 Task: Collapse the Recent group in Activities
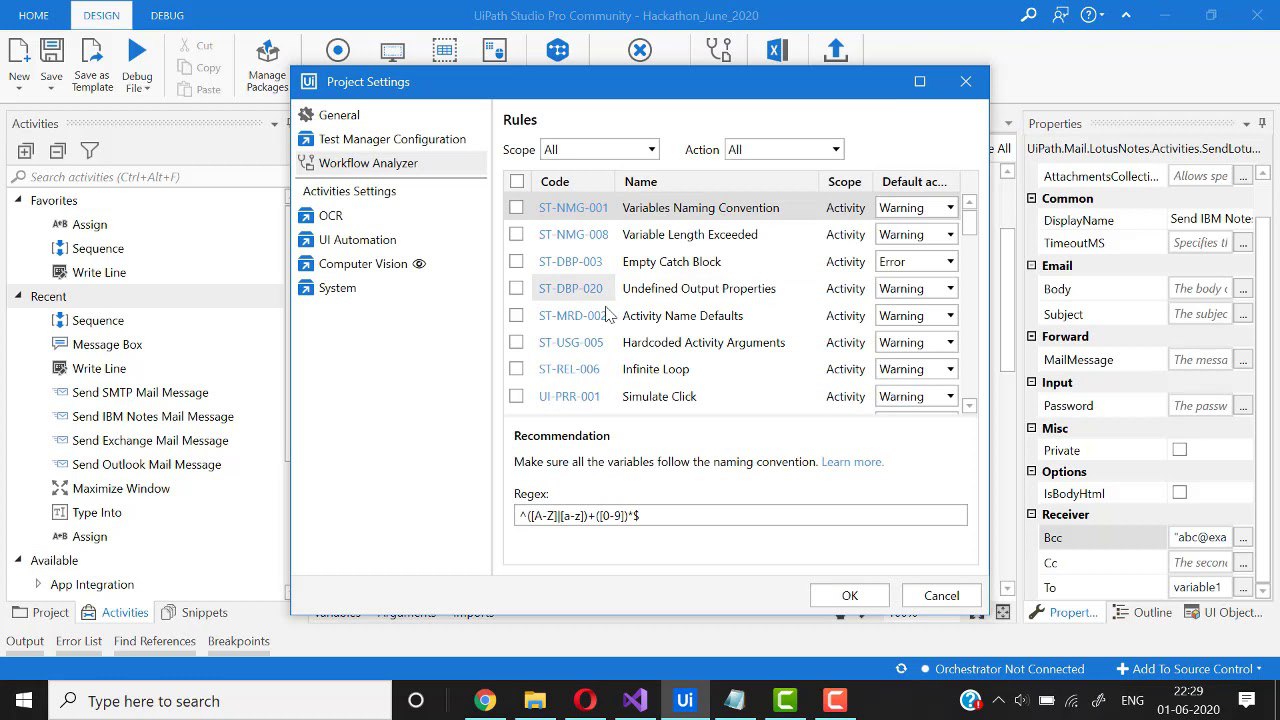click(x=18, y=296)
